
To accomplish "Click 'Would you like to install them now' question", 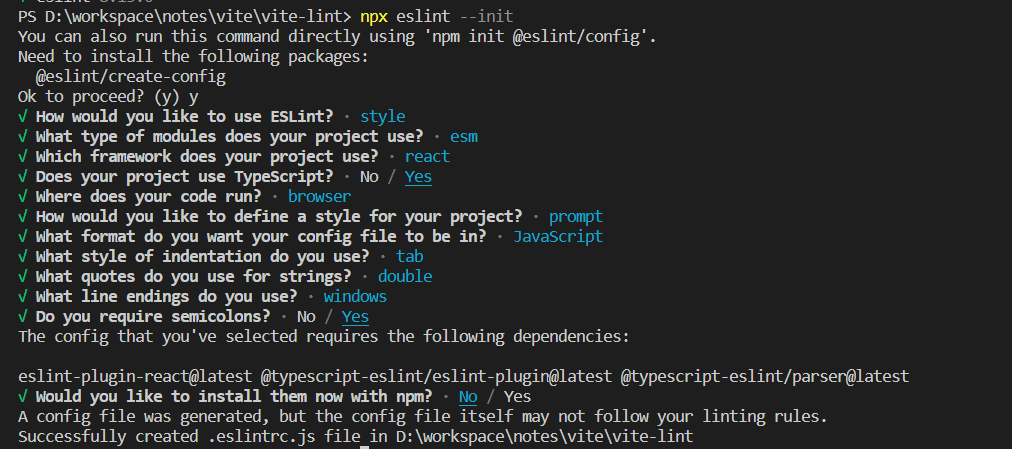I will pos(234,397).
